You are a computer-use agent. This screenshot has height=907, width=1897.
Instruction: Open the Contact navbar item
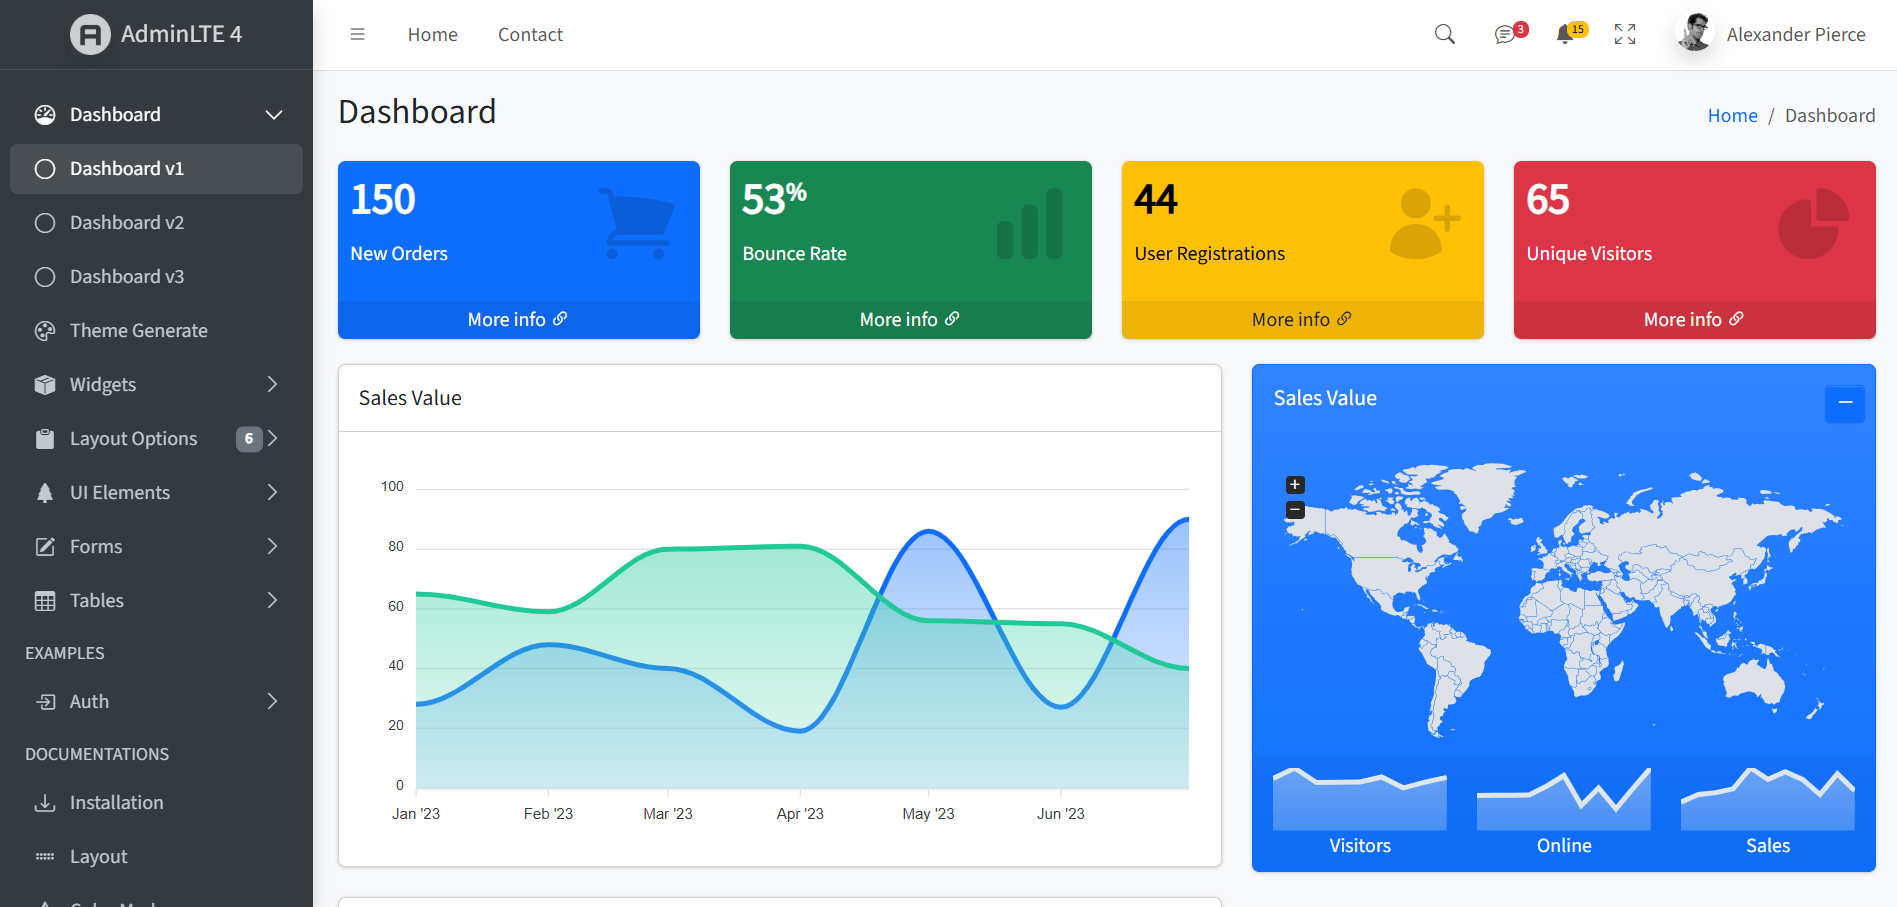(530, 35)
